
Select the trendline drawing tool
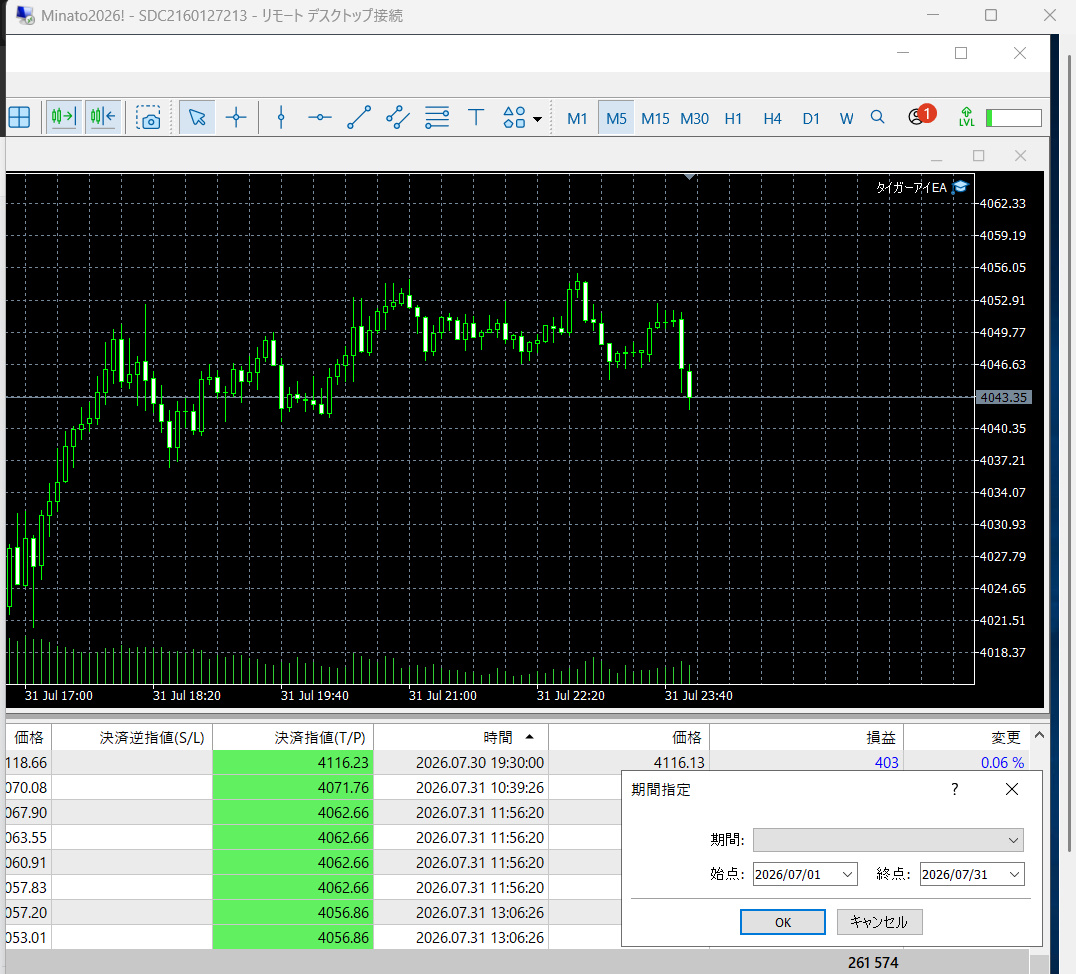click(x=359, y=117)
